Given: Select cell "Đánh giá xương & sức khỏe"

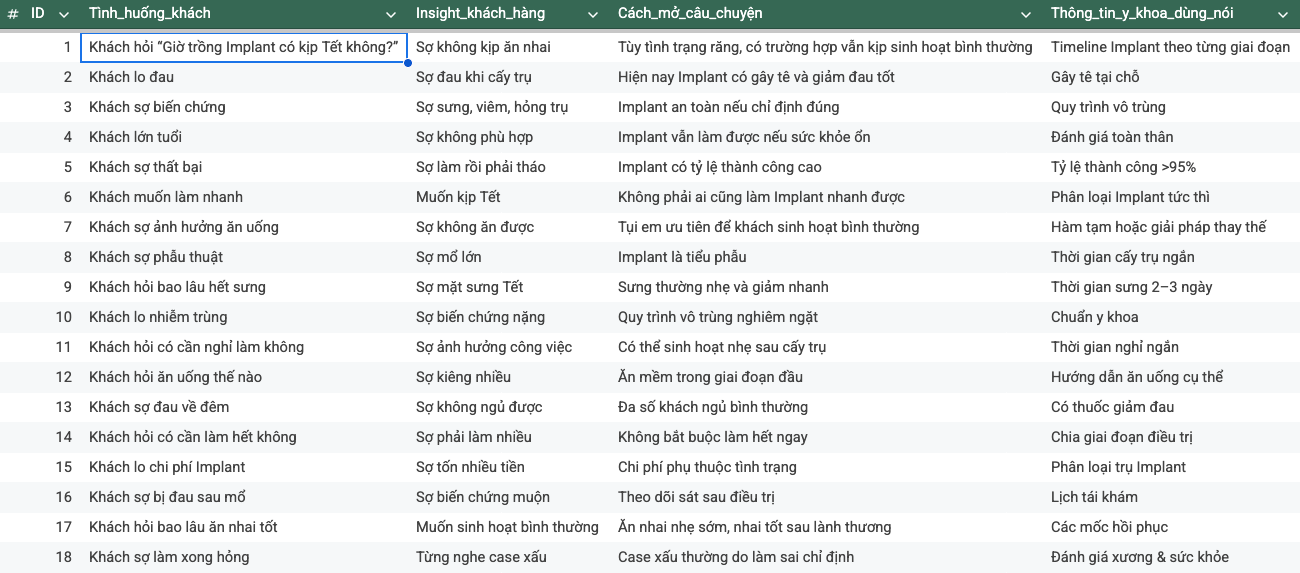Looking at the screenshot, I should tap(1171, 557).
